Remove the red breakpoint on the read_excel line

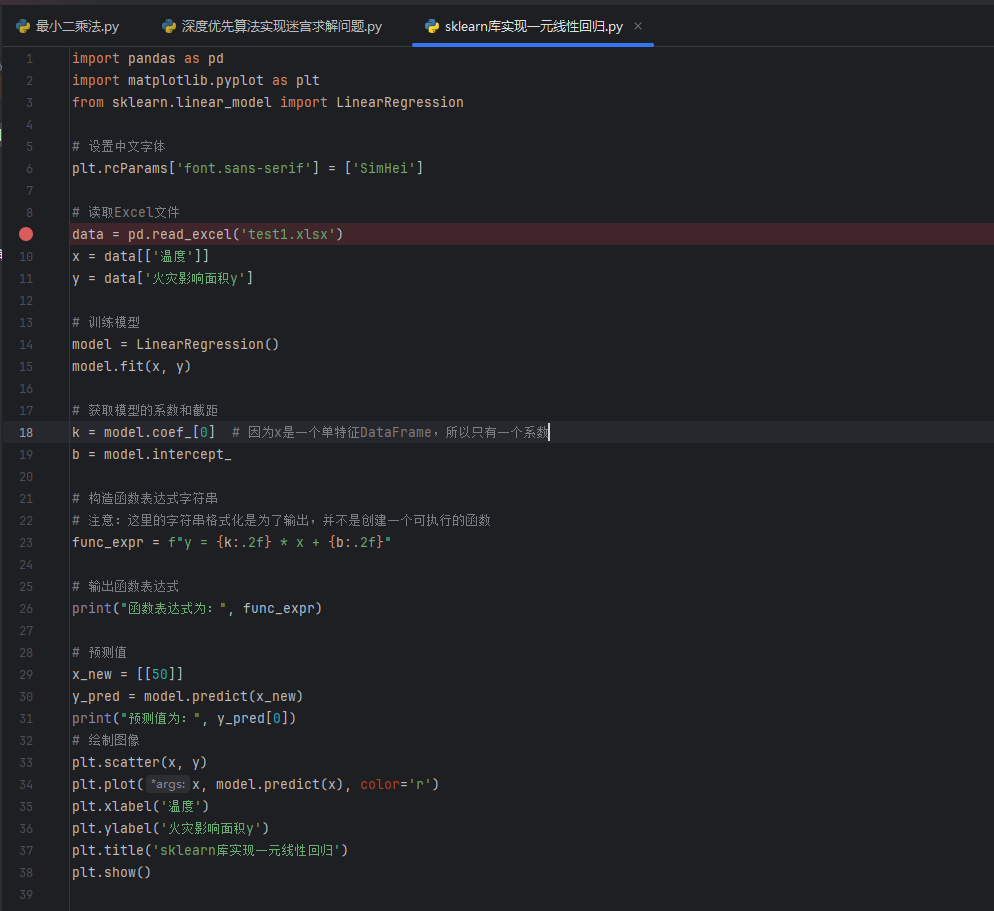[26, 234]
